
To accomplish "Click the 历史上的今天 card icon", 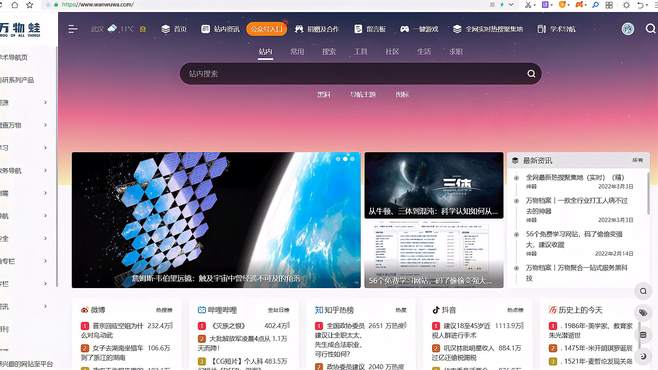I will coord(553,310).
